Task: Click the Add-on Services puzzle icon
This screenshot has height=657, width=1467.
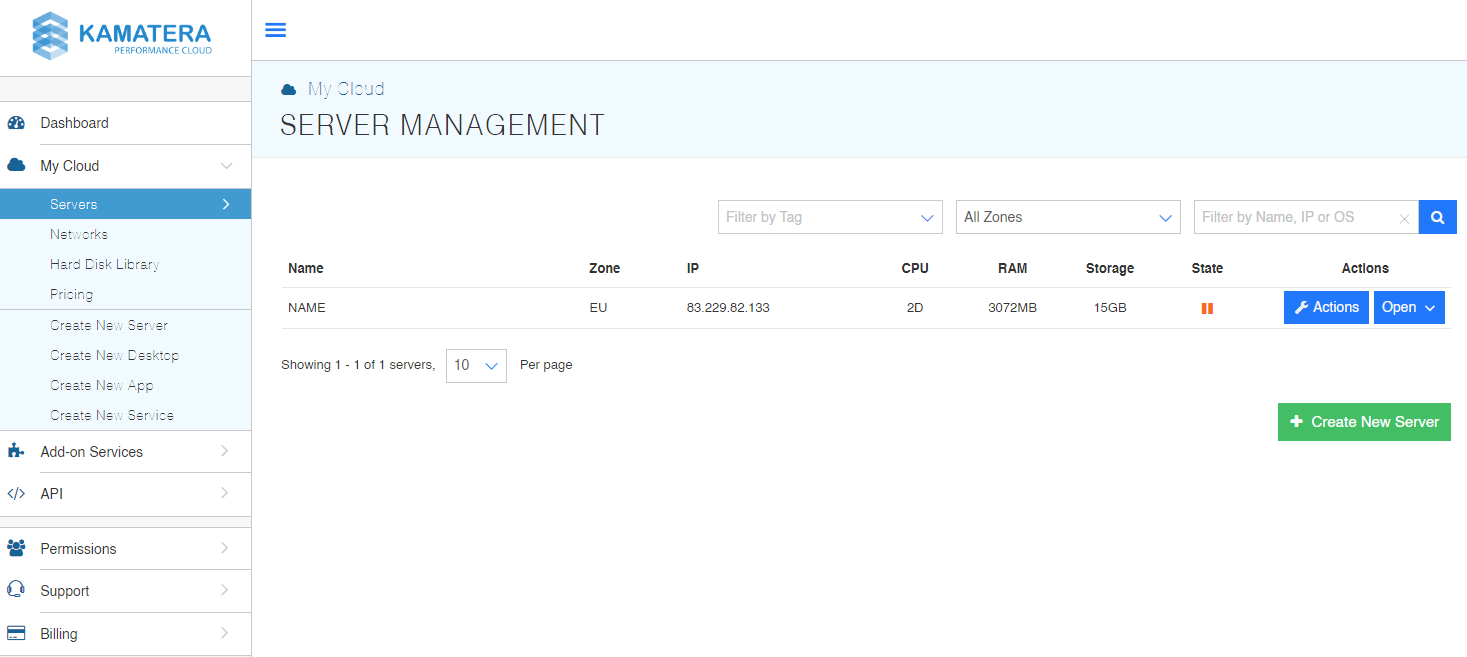Action: click(16, 451)
